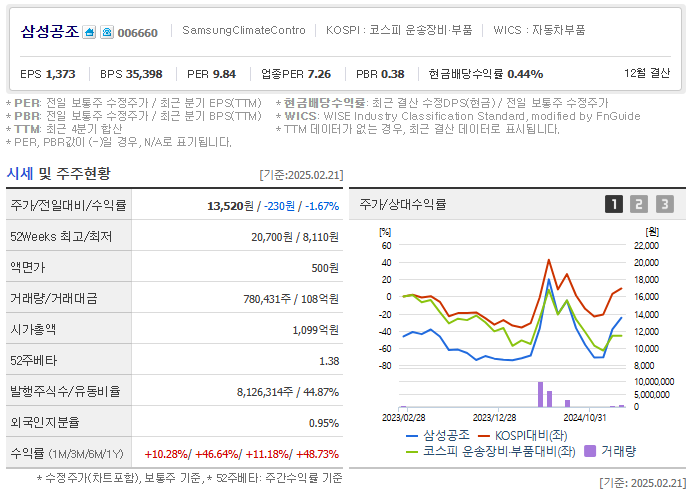The height and width of the screenshot is (489, 693).
Task: Click 6M return +11.18%
Action: [x=267, y=454]
